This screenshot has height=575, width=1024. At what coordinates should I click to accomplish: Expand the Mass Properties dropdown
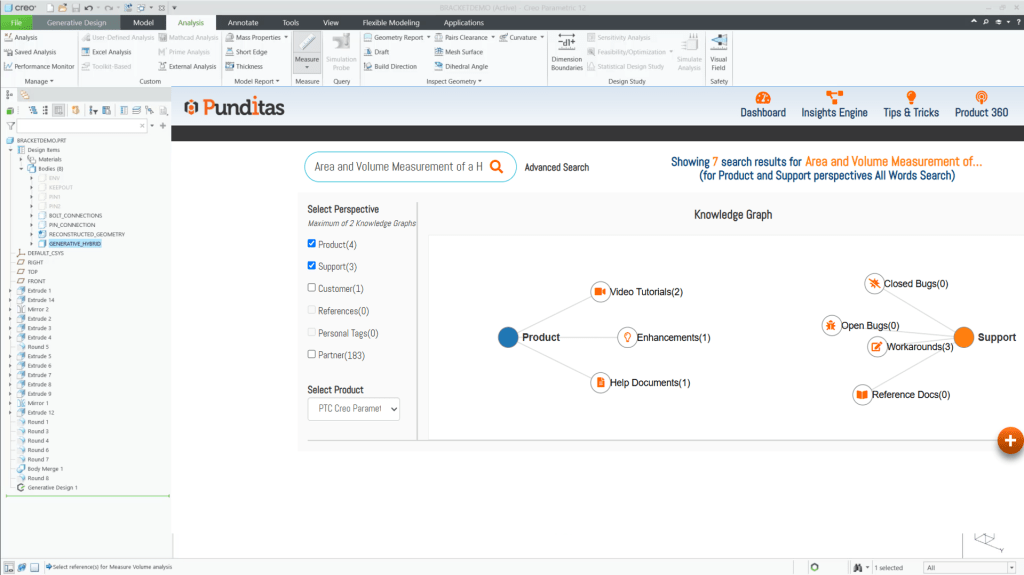click(x=286, y=37)
